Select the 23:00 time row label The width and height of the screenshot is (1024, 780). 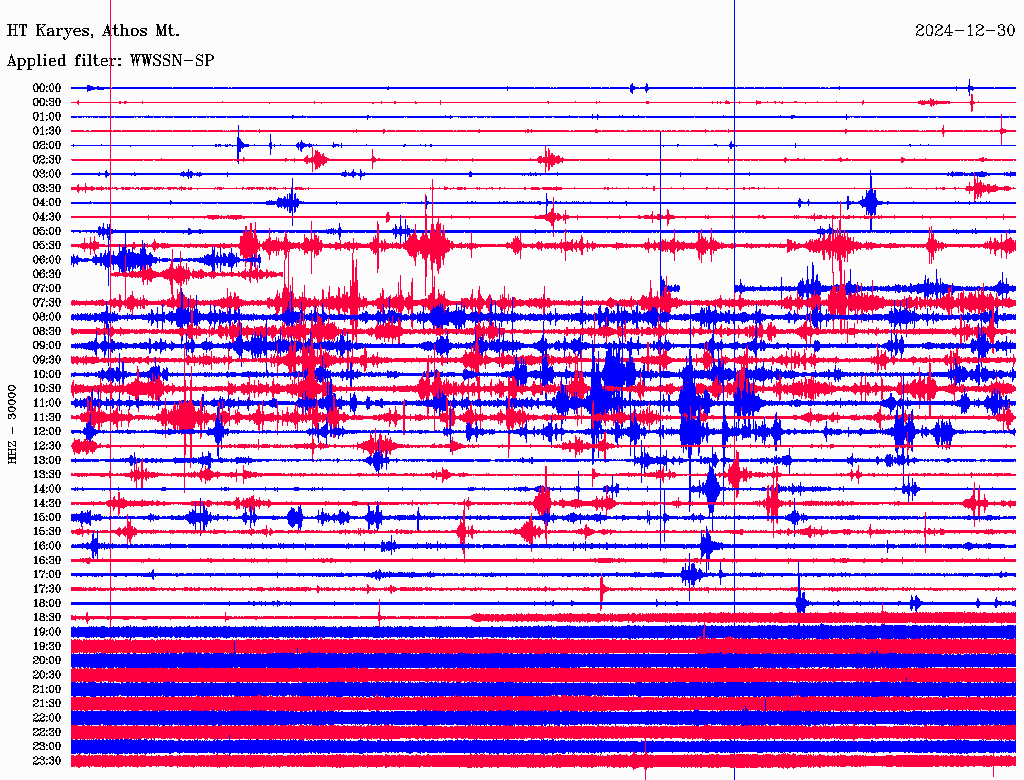pyautogui.click(x=47, y=747)
